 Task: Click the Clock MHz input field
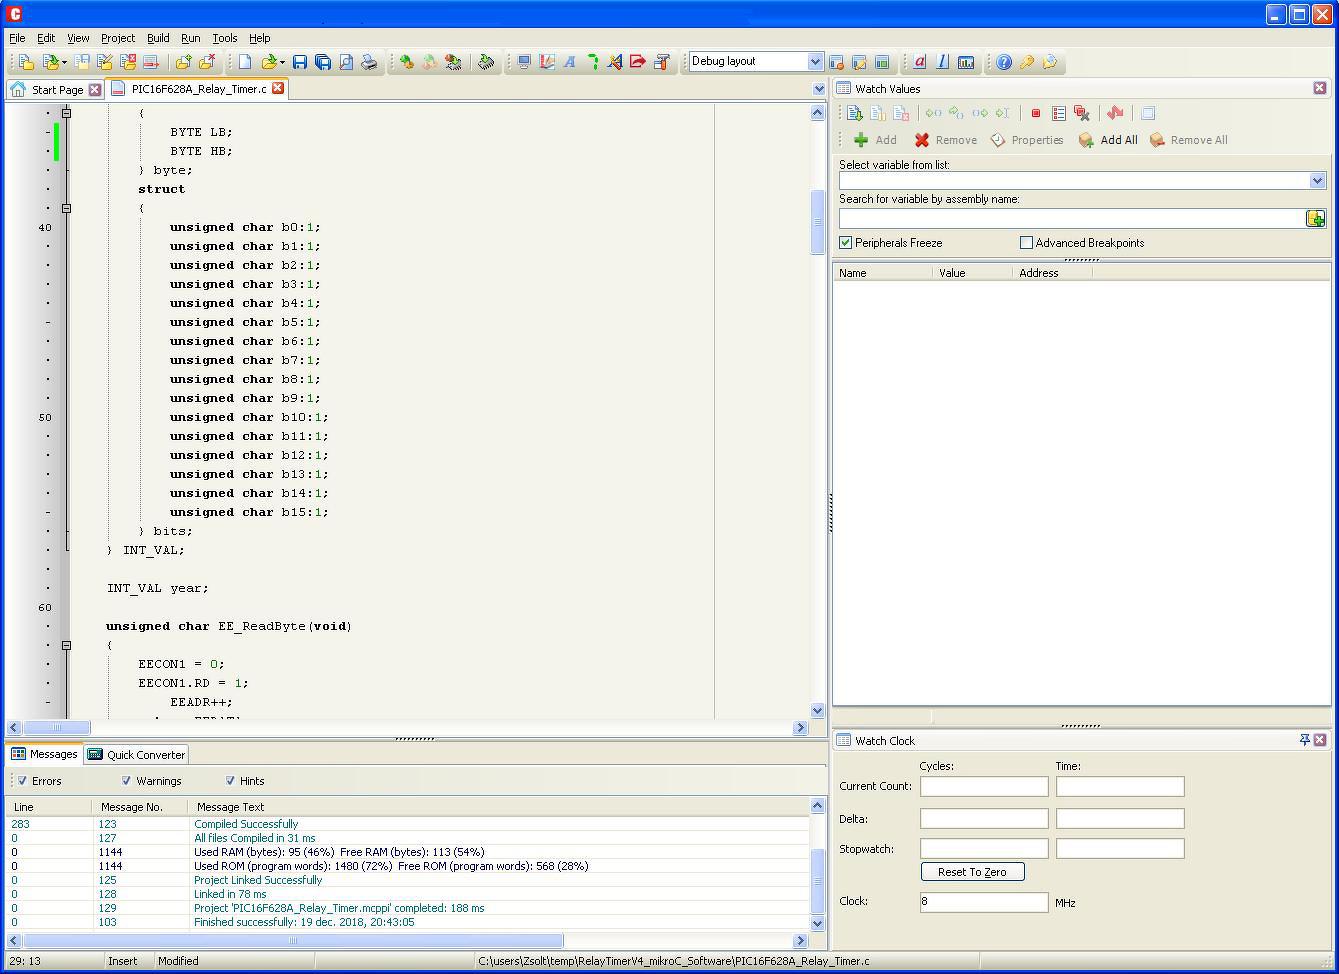click(x=984, y=901)
